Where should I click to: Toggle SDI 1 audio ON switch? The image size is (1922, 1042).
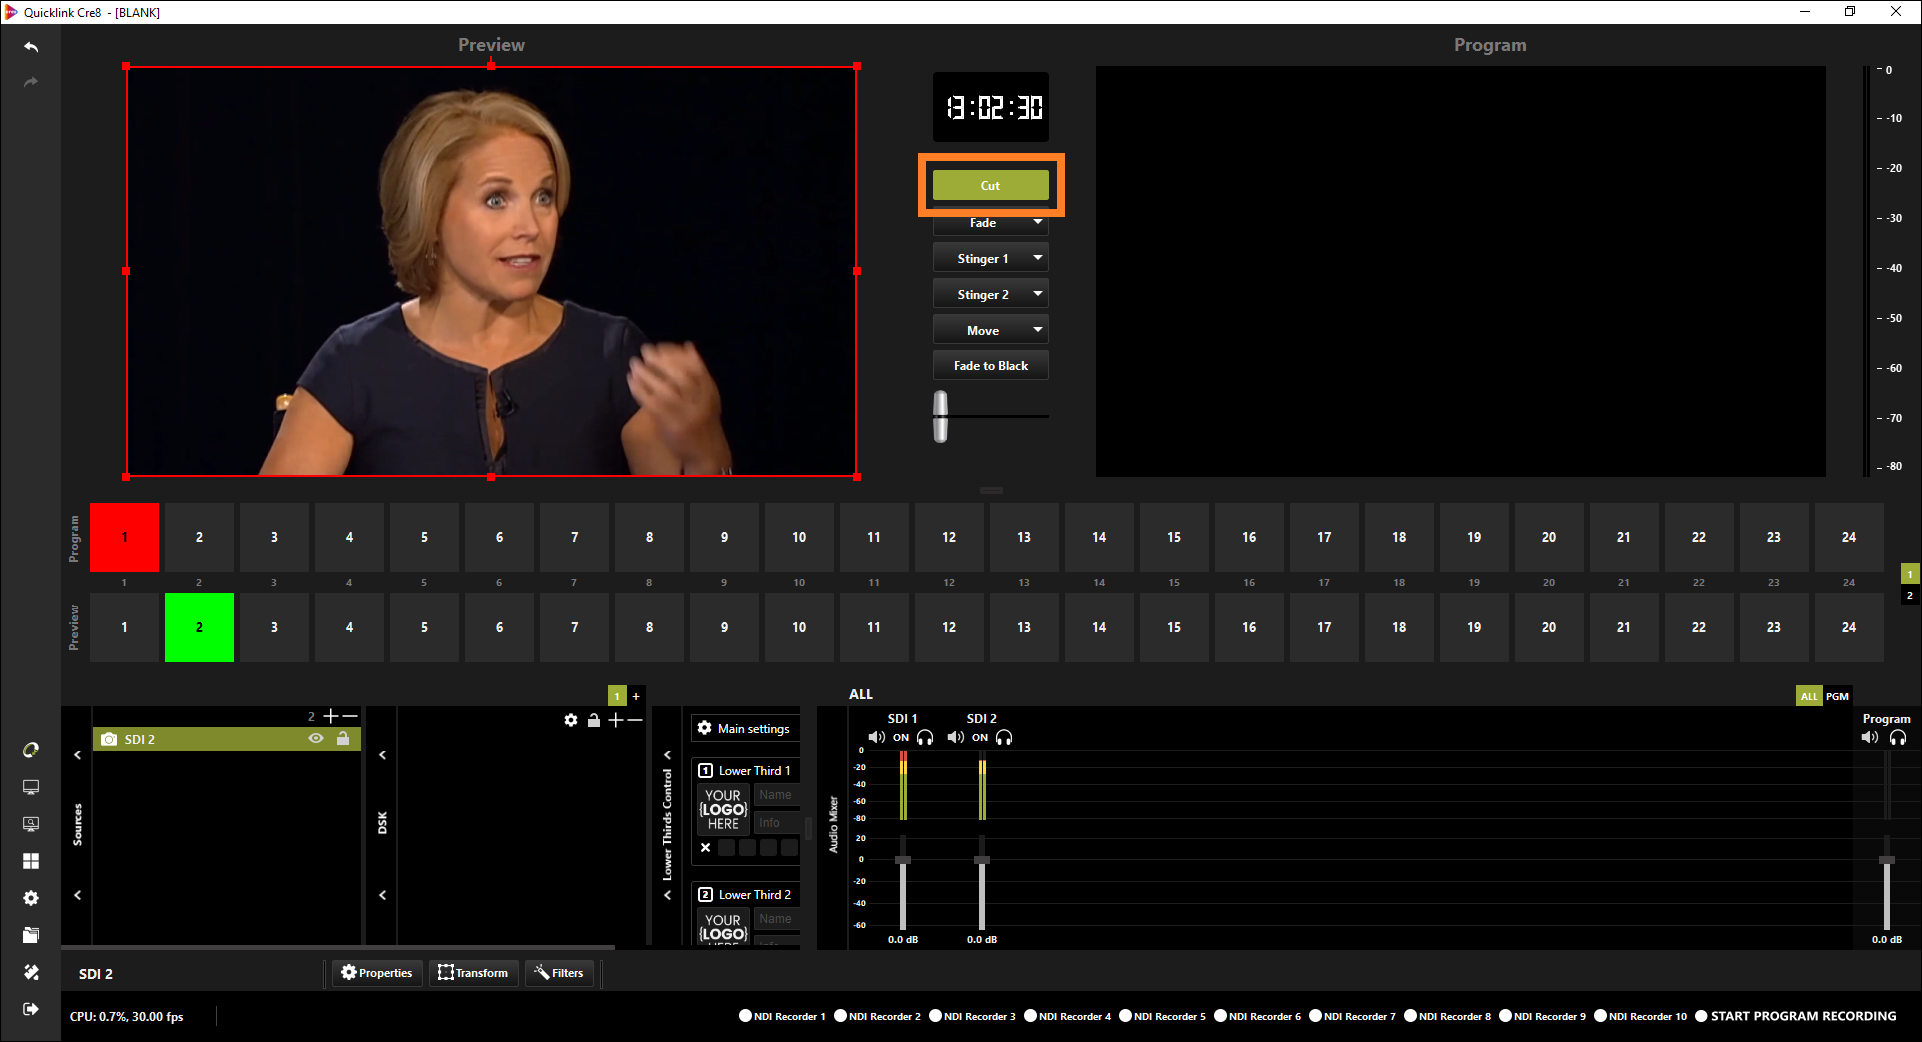pos(901,738)
